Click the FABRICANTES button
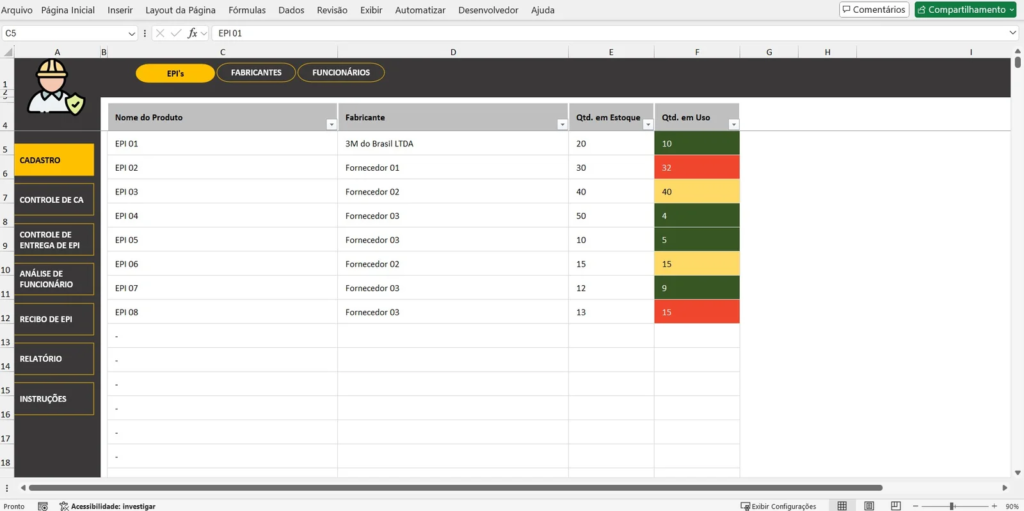The image size is (1024, 511). tap(256, 73)
